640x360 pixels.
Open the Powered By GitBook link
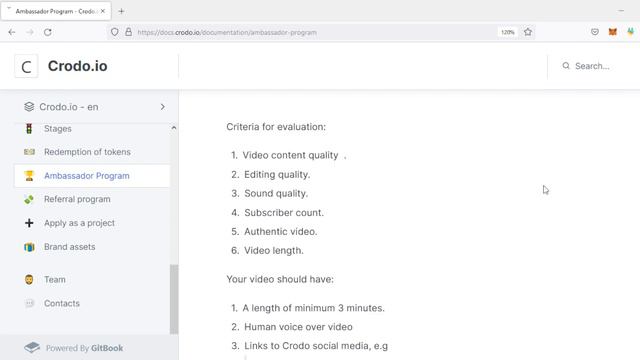(84, 348)
